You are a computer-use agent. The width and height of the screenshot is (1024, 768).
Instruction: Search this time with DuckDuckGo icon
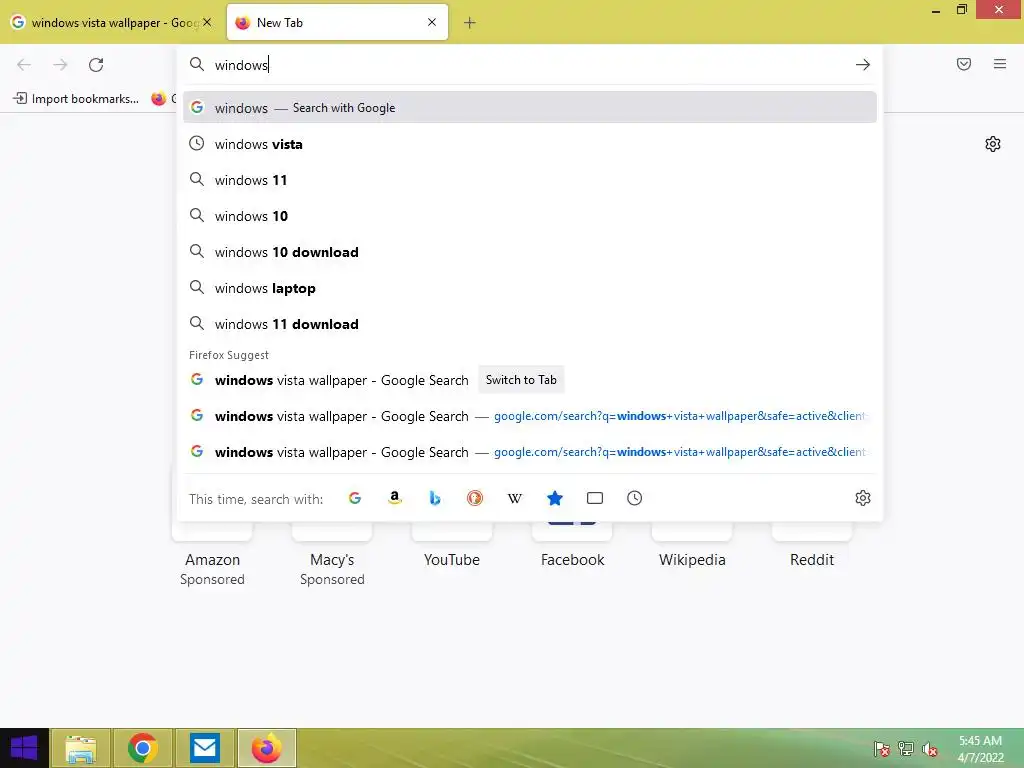pyautogui.click(x=475, y=498)
